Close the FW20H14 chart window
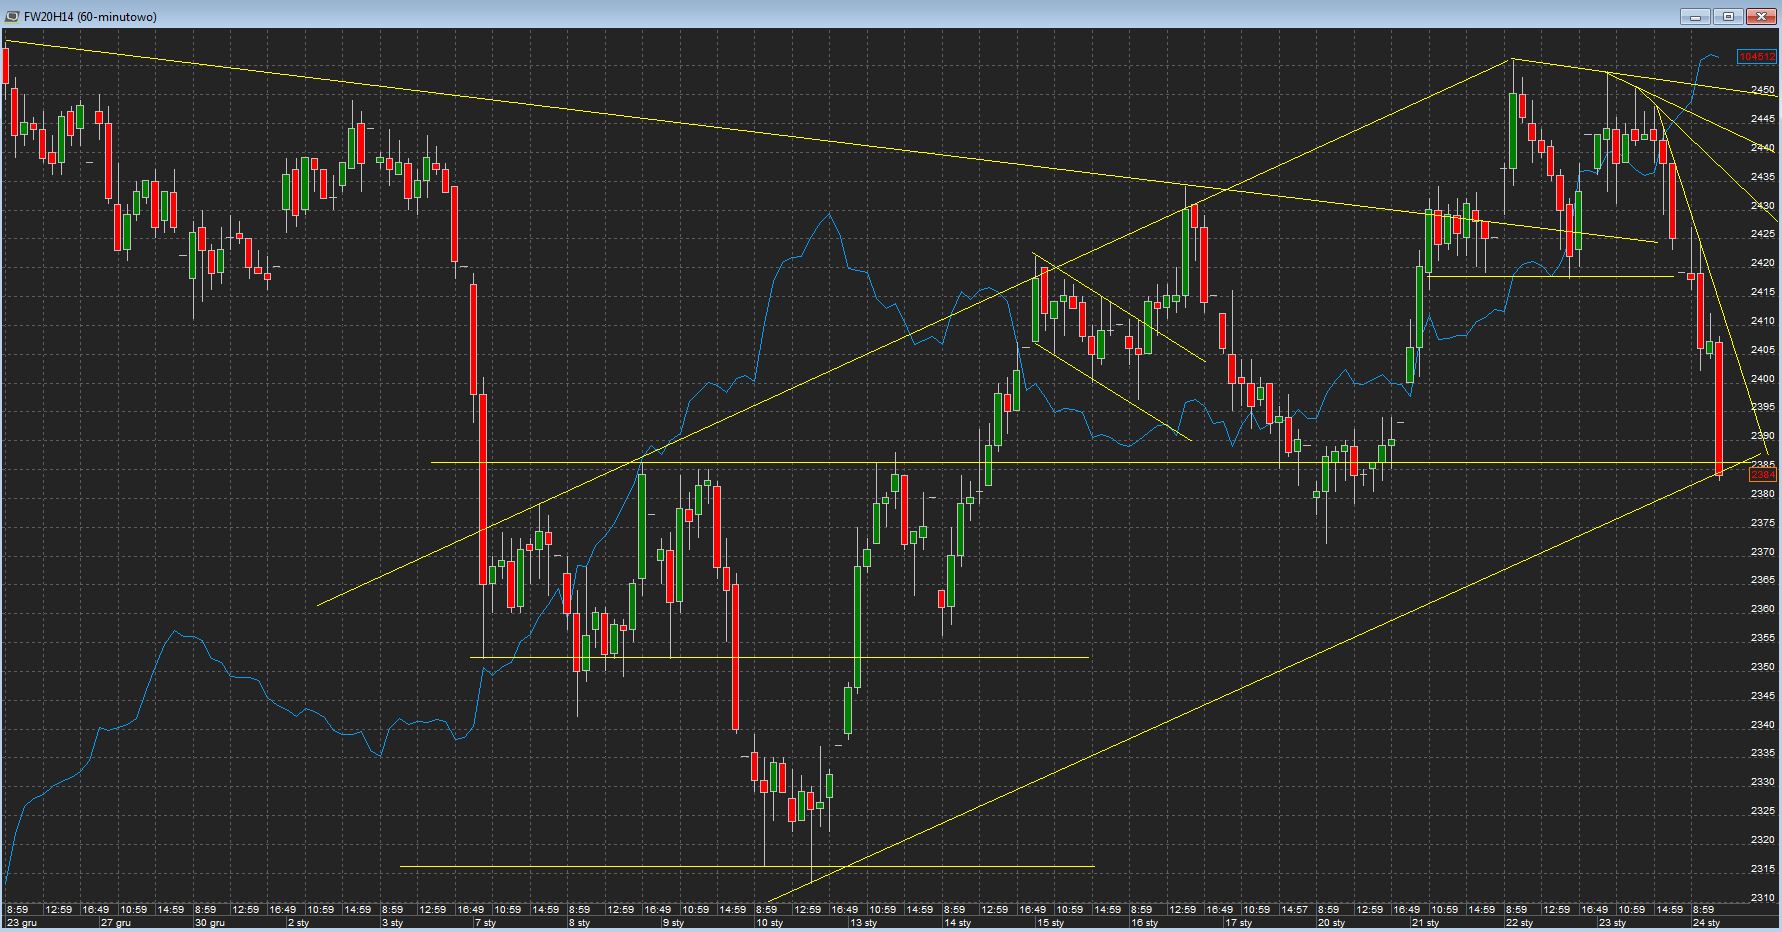This screenshot has height=932, width=1782. click(1761, 17)
